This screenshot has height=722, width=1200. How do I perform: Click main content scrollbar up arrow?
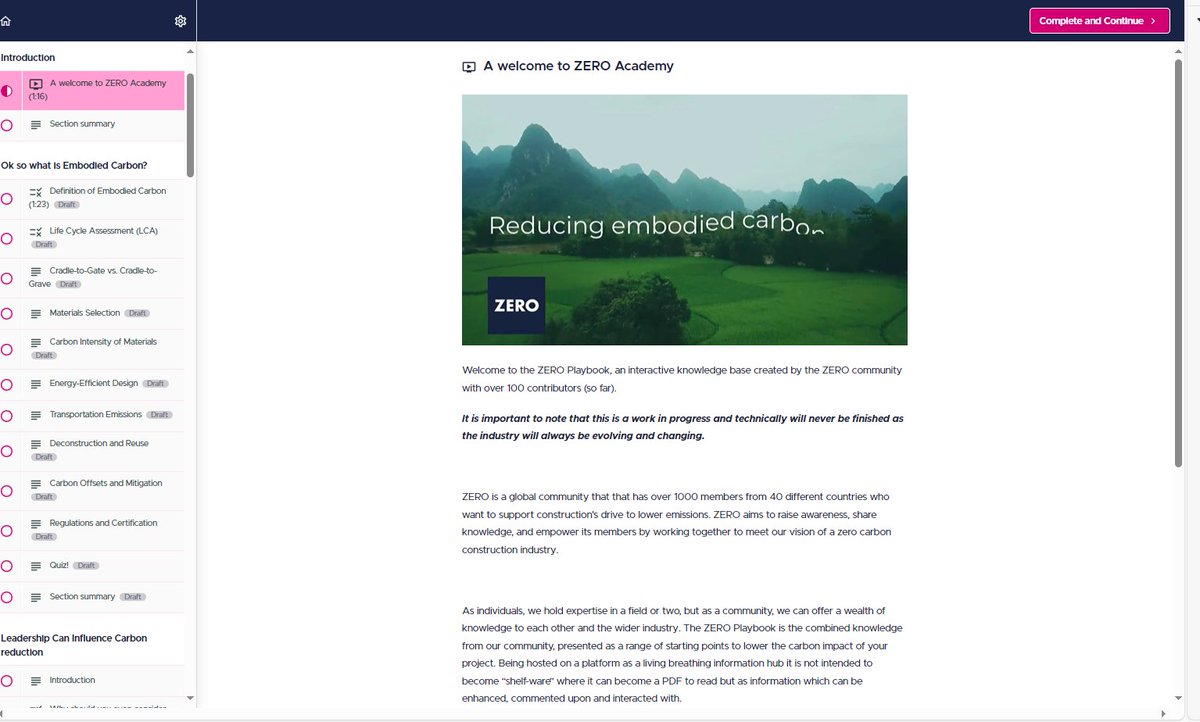click(x=1179, y=52)
